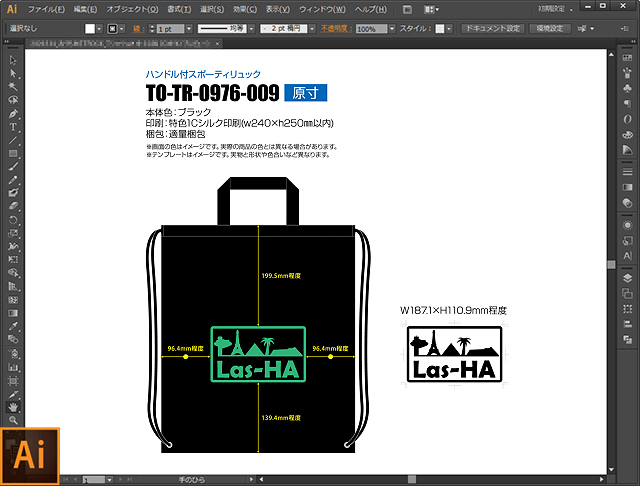Select the Zoom magnifier tool
This screenshot has width=640, height=486.
[x=14, y=421]
